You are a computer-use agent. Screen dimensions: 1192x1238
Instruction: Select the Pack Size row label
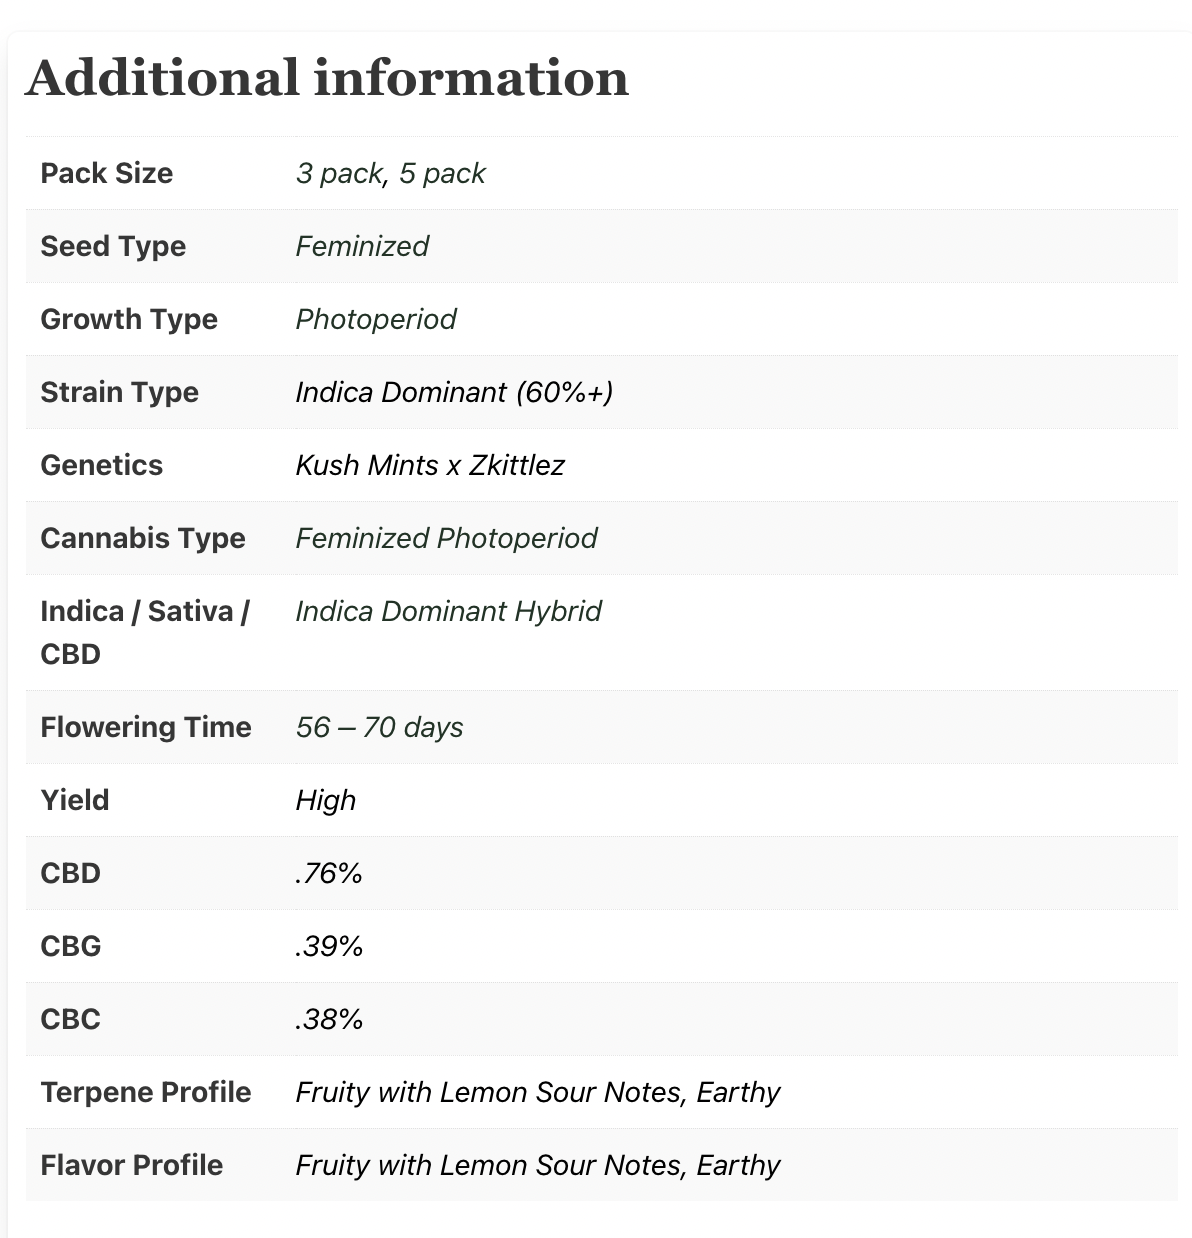(107, 173)
